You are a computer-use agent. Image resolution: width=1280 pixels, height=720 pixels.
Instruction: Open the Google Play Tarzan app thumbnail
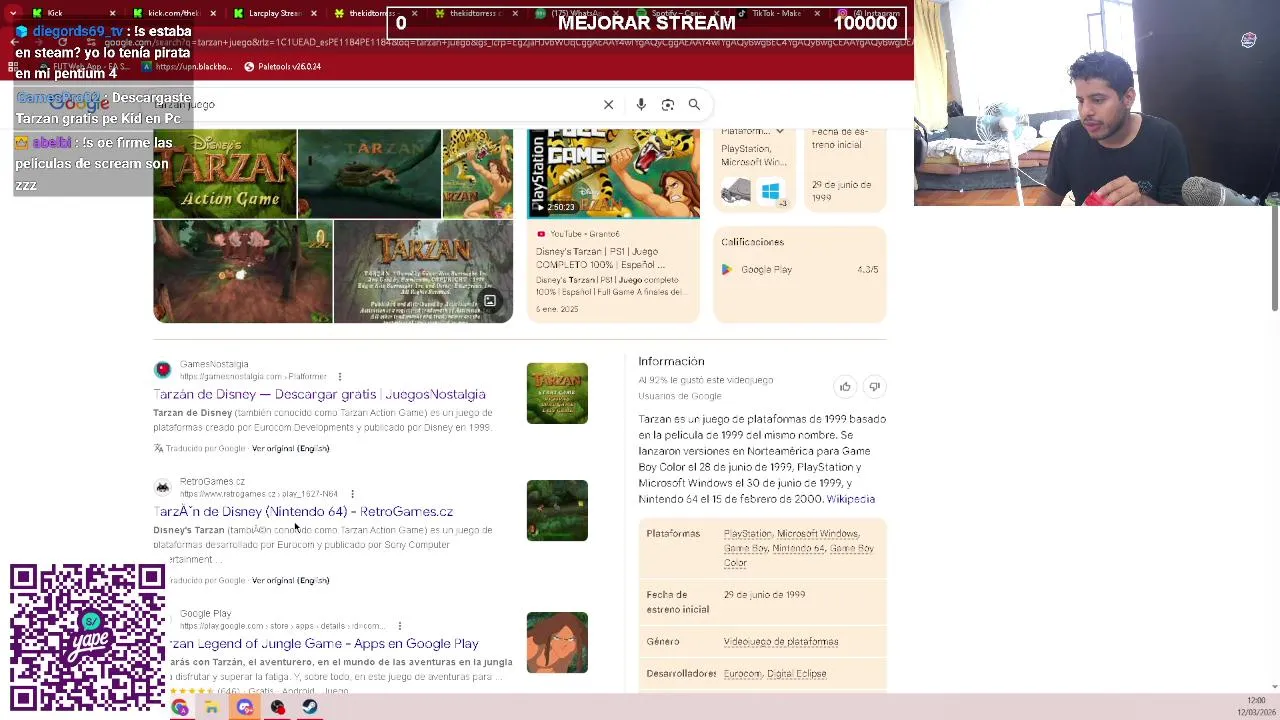pos(557,643)
